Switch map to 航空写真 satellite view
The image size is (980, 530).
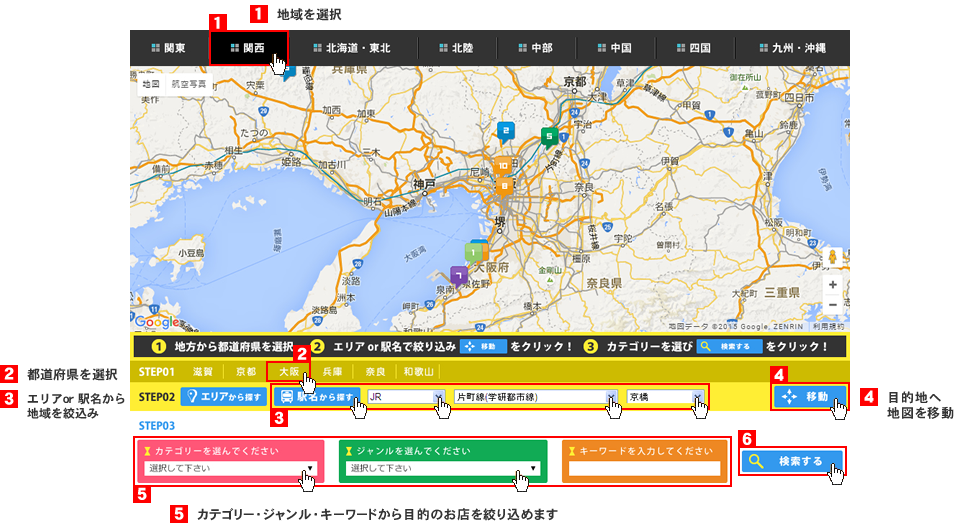[x=187, y=85]
